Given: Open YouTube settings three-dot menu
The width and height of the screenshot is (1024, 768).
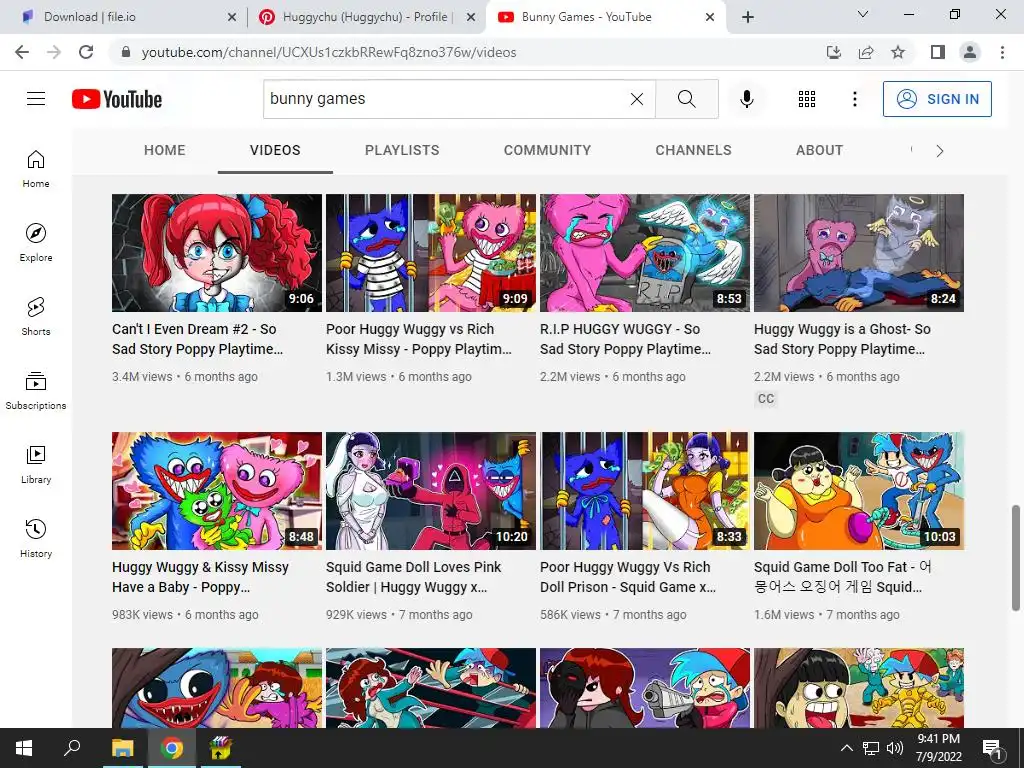Looking at the screenshot, I should 854,99.
